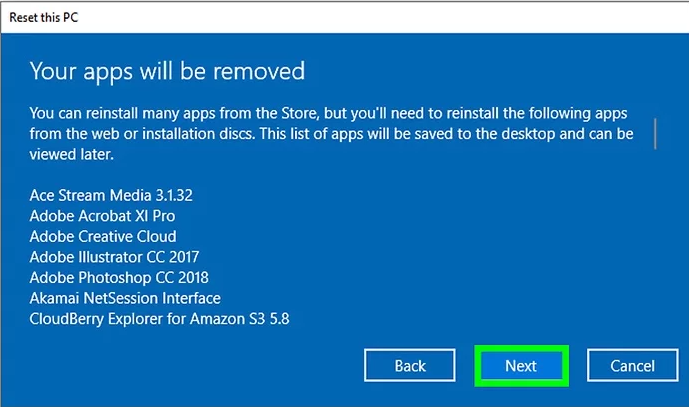Click the app list scrollbar thumb
Viewport: 689px width, 407px height.
656,133
